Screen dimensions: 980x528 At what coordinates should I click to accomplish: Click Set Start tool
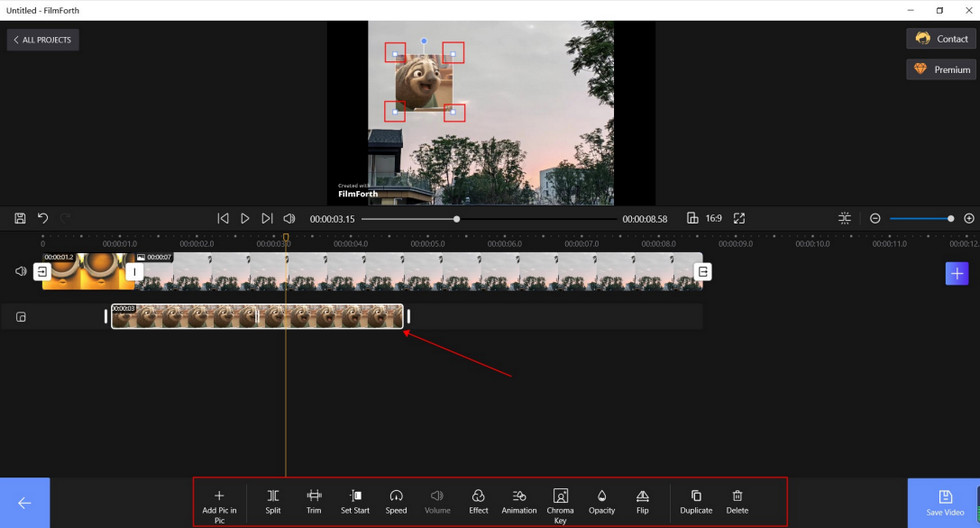point(355,502)
